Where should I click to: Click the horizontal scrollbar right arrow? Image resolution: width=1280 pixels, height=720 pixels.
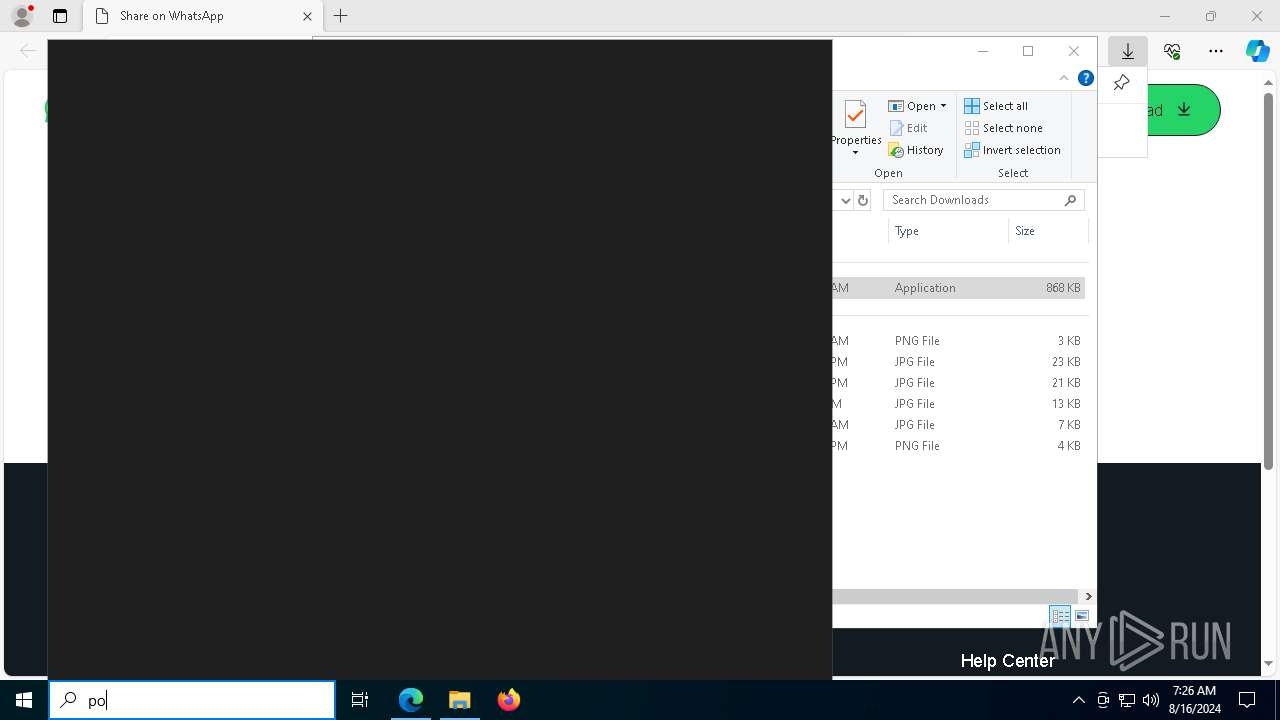[x=1088, y=596]
